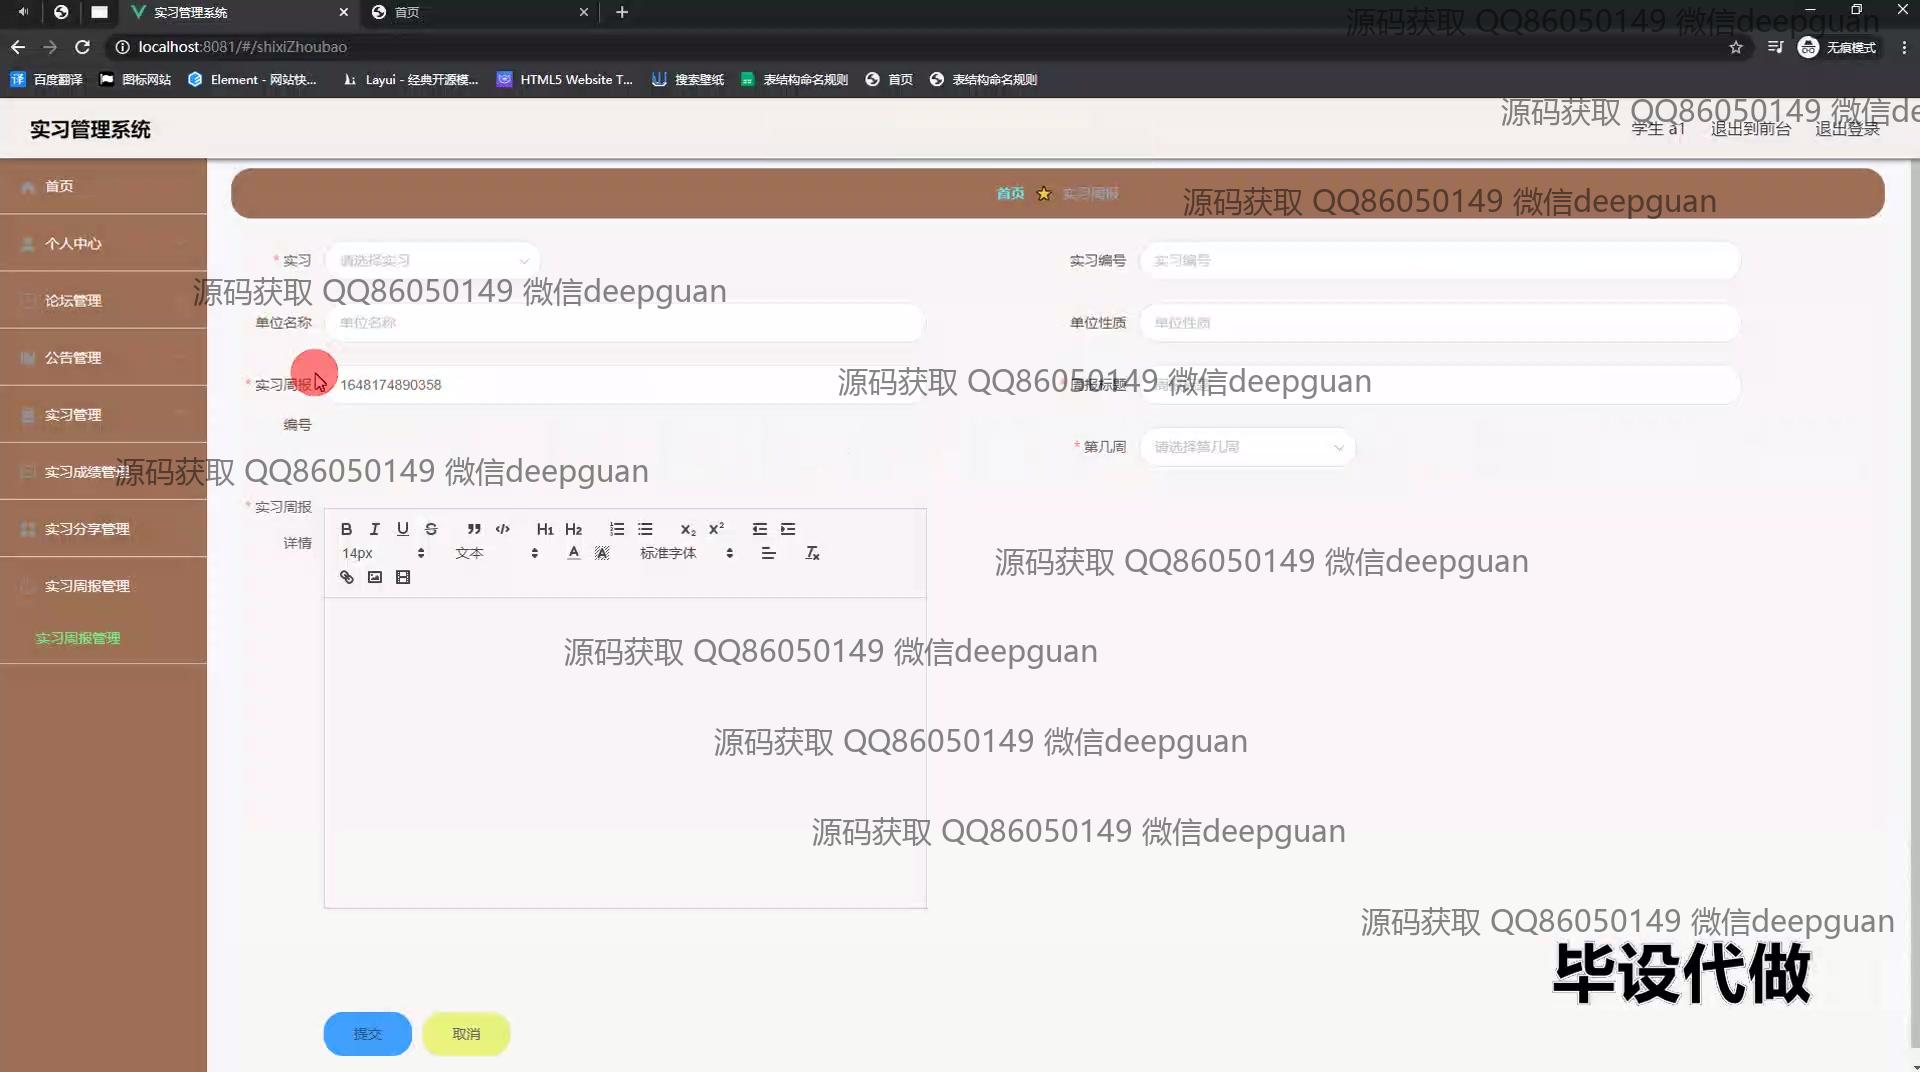The height and width of the screenshot is (1072, 1920).
Task: Open a new browser tab
Action: pyautogui.click(x=622, y=12)
